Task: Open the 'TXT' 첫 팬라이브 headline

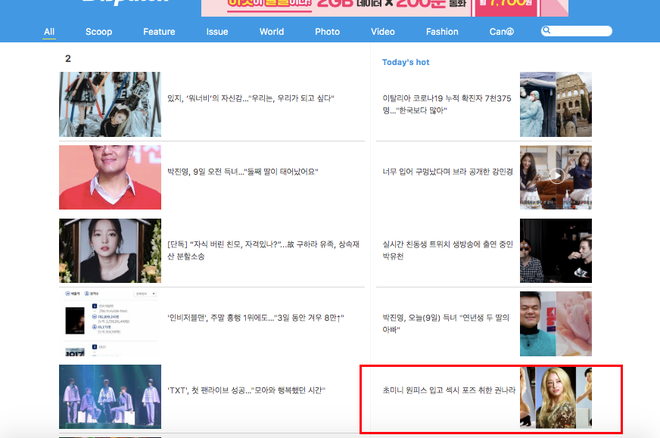Action: pyautogui.click(x=246, y=390)
